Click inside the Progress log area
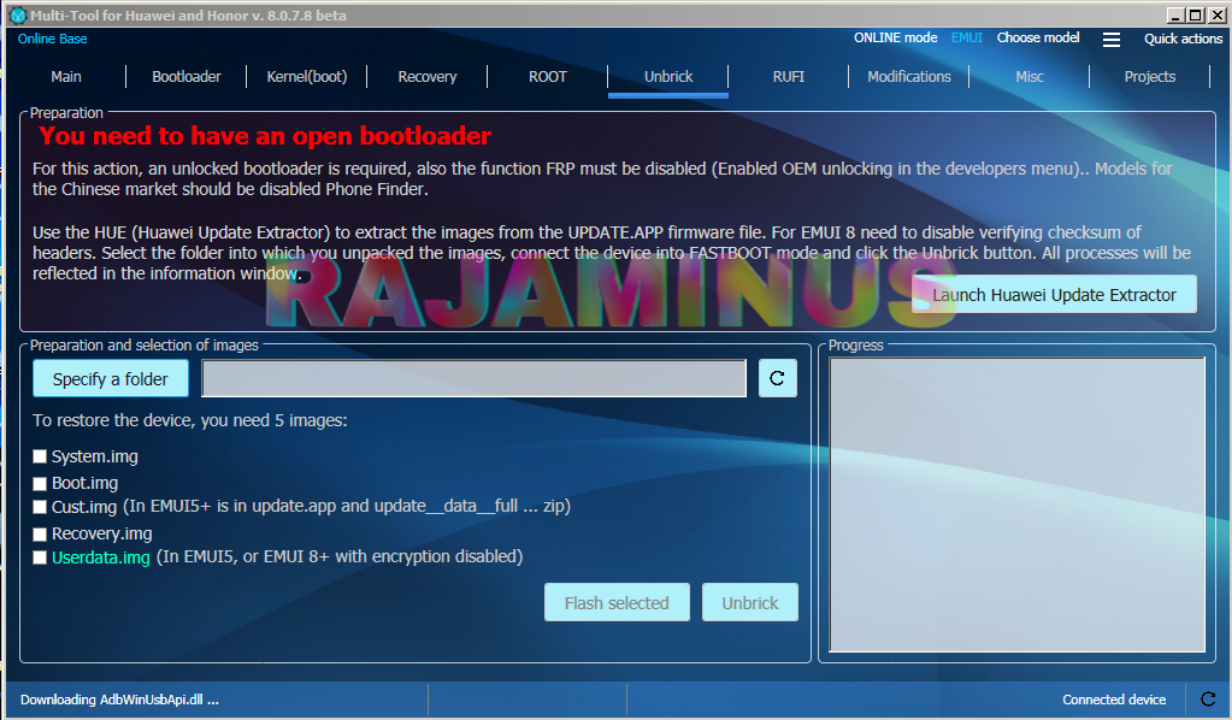Screen dimensions: 1232x720 1017,505
